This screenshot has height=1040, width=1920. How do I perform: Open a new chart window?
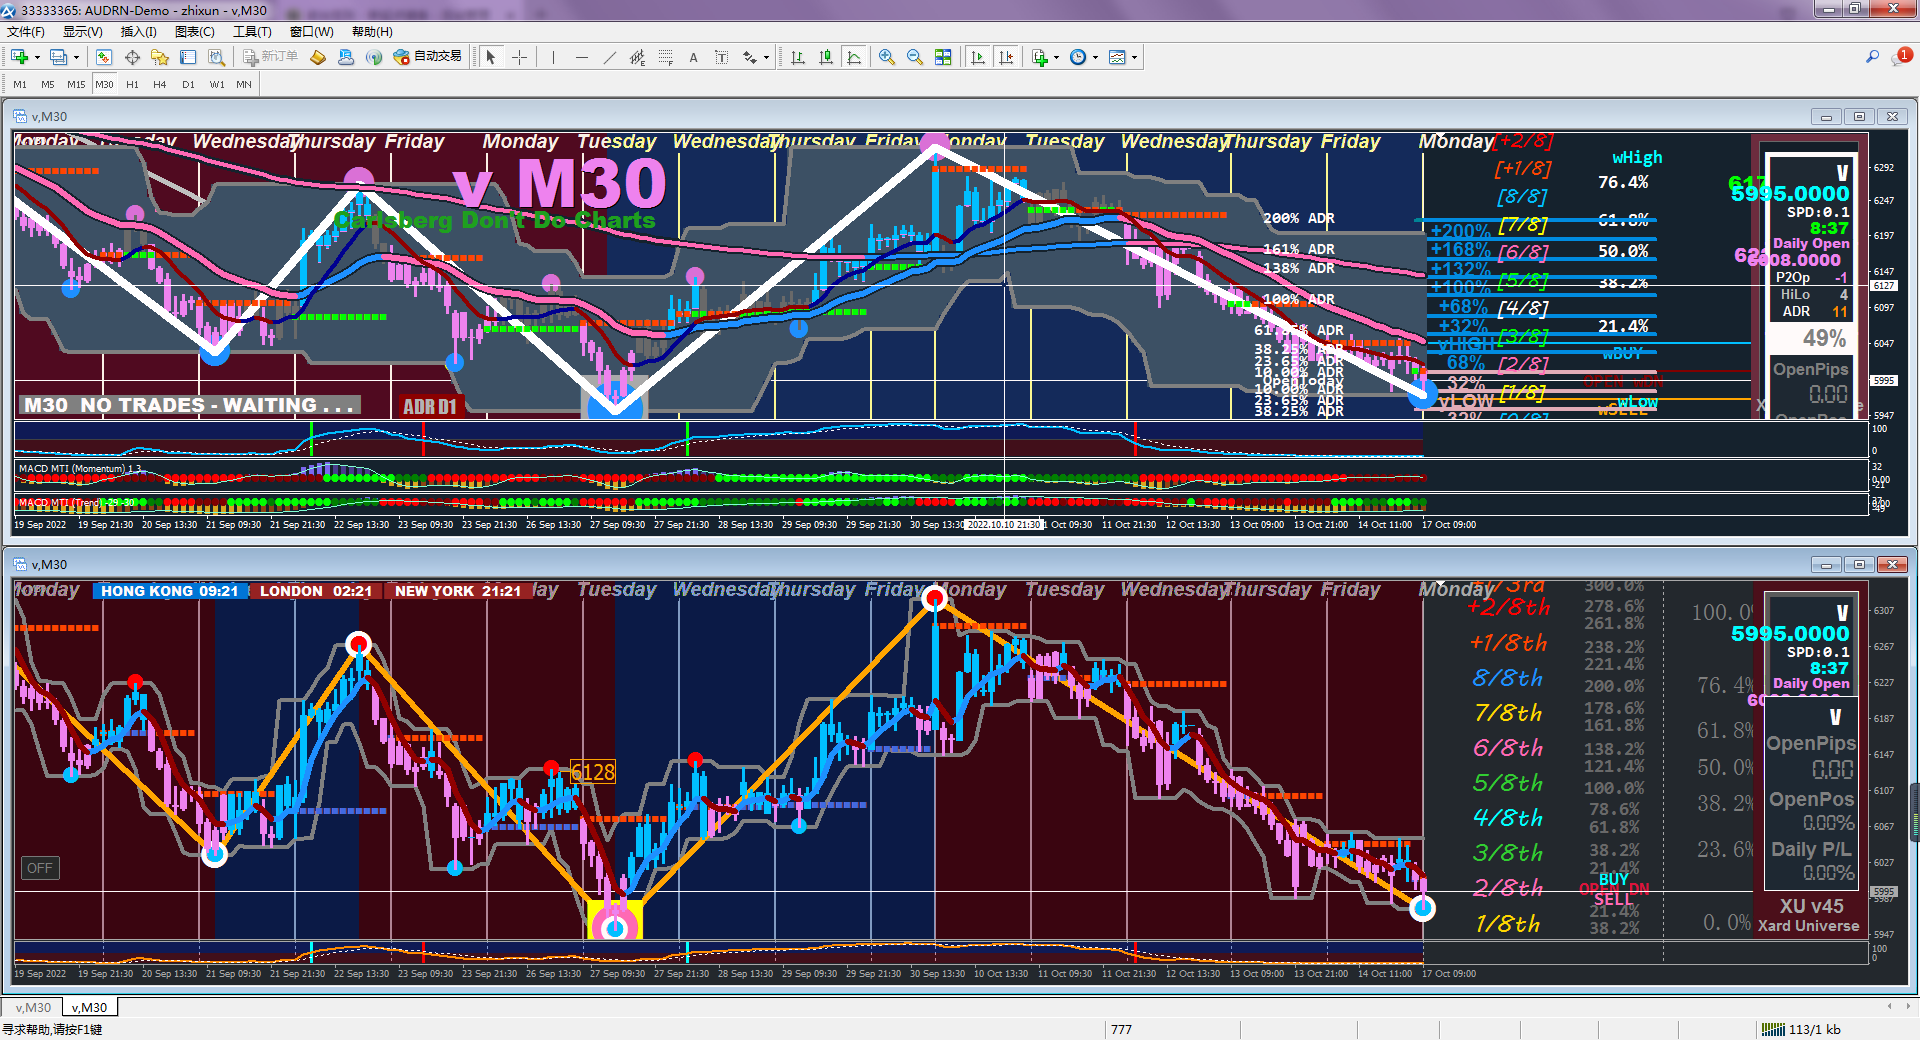19,57
